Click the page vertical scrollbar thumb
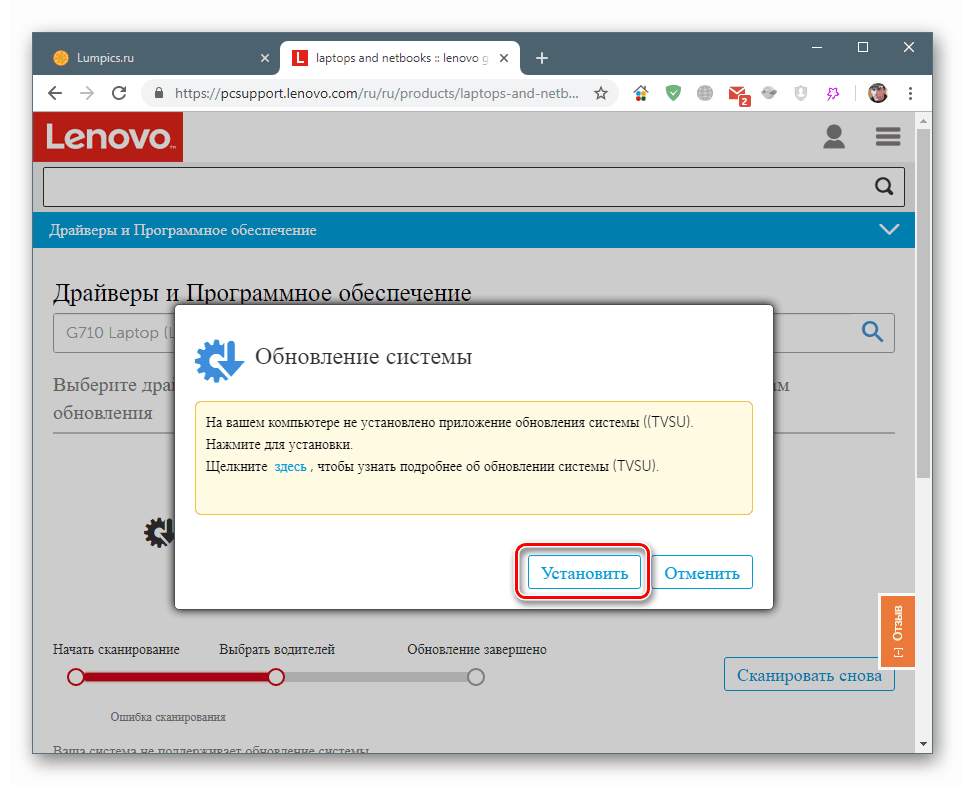This screenshot has width=965, height=786. tap(923, 304)
